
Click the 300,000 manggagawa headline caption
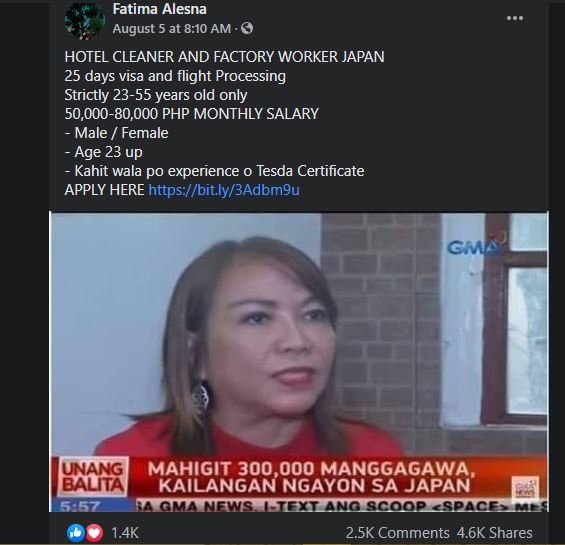click(312, 477)
